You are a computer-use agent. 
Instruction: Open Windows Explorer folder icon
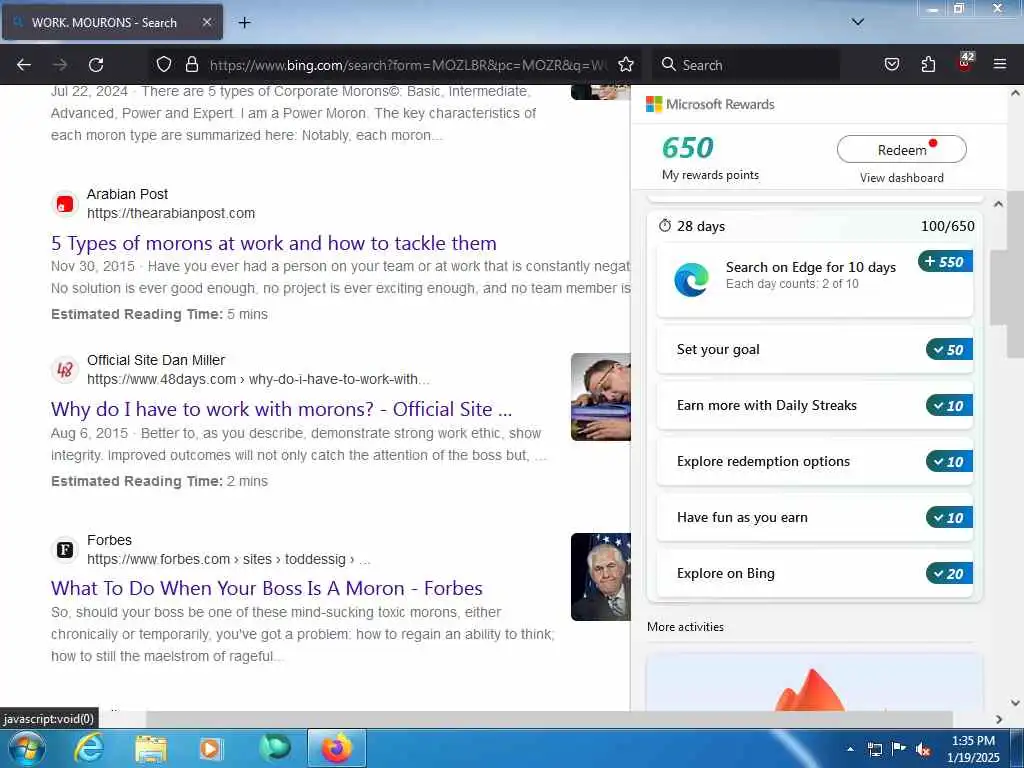(151, 748)
